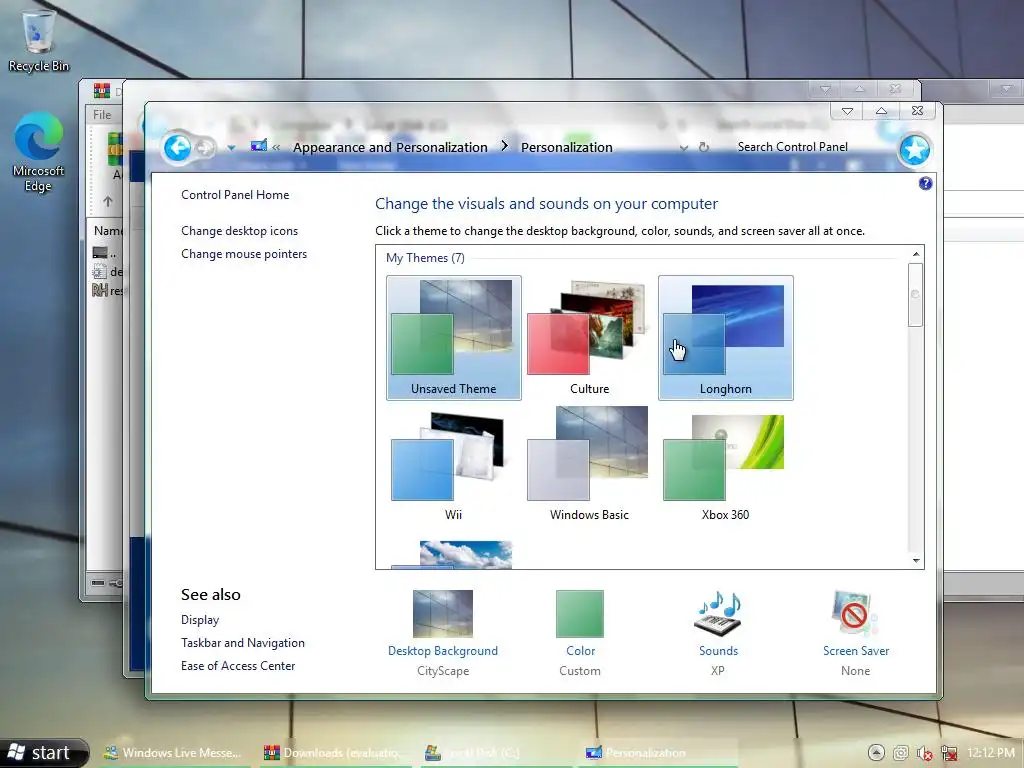Go back with the blue Back arrow
The height and width of the screenshot is (768, 1024).
(177, 148)
